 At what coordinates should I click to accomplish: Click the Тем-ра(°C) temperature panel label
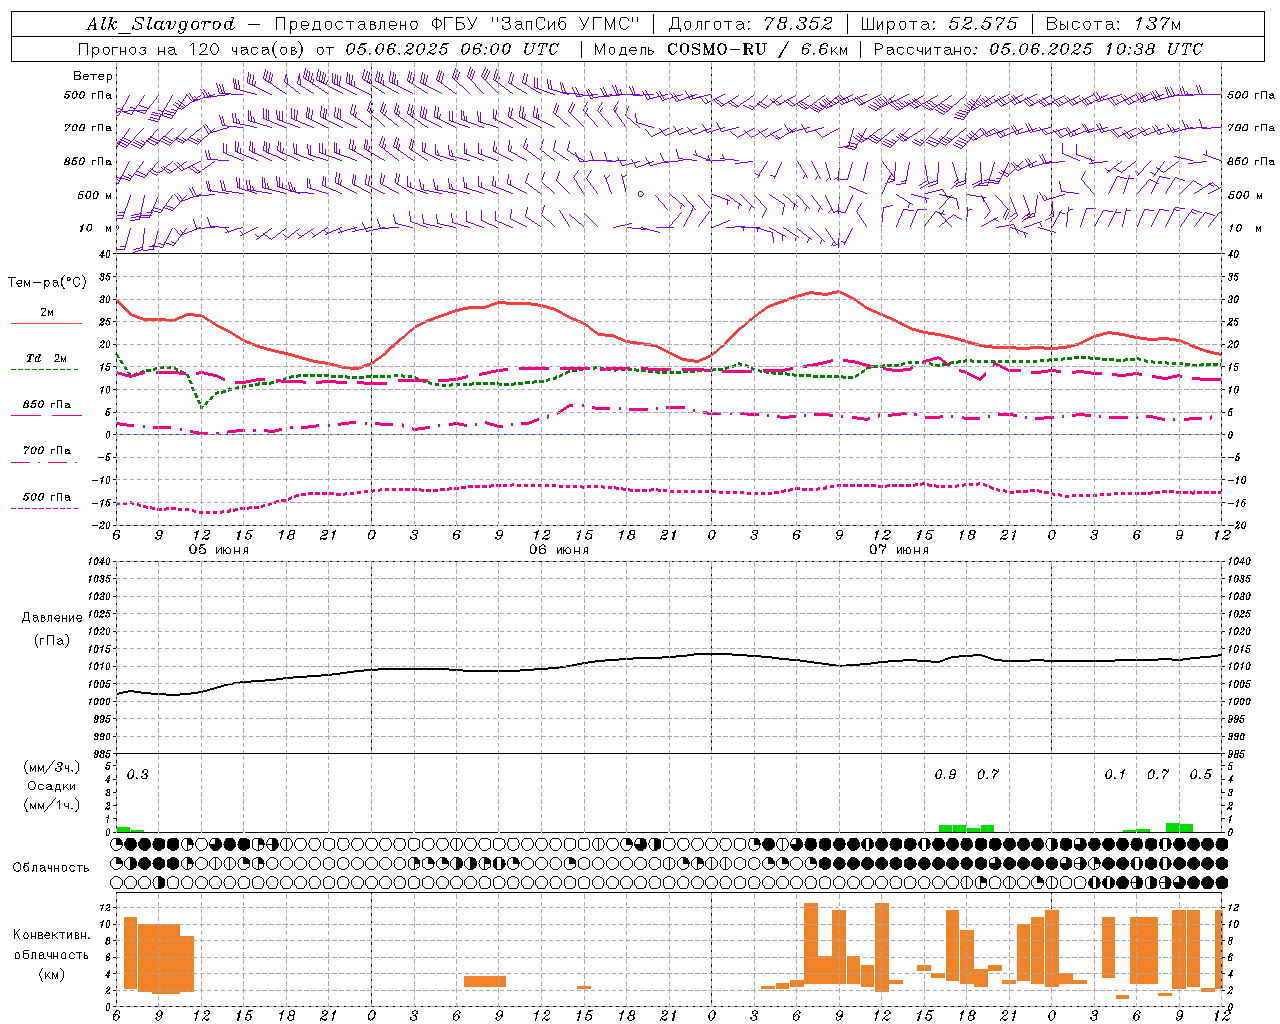(x=47, y=283)
